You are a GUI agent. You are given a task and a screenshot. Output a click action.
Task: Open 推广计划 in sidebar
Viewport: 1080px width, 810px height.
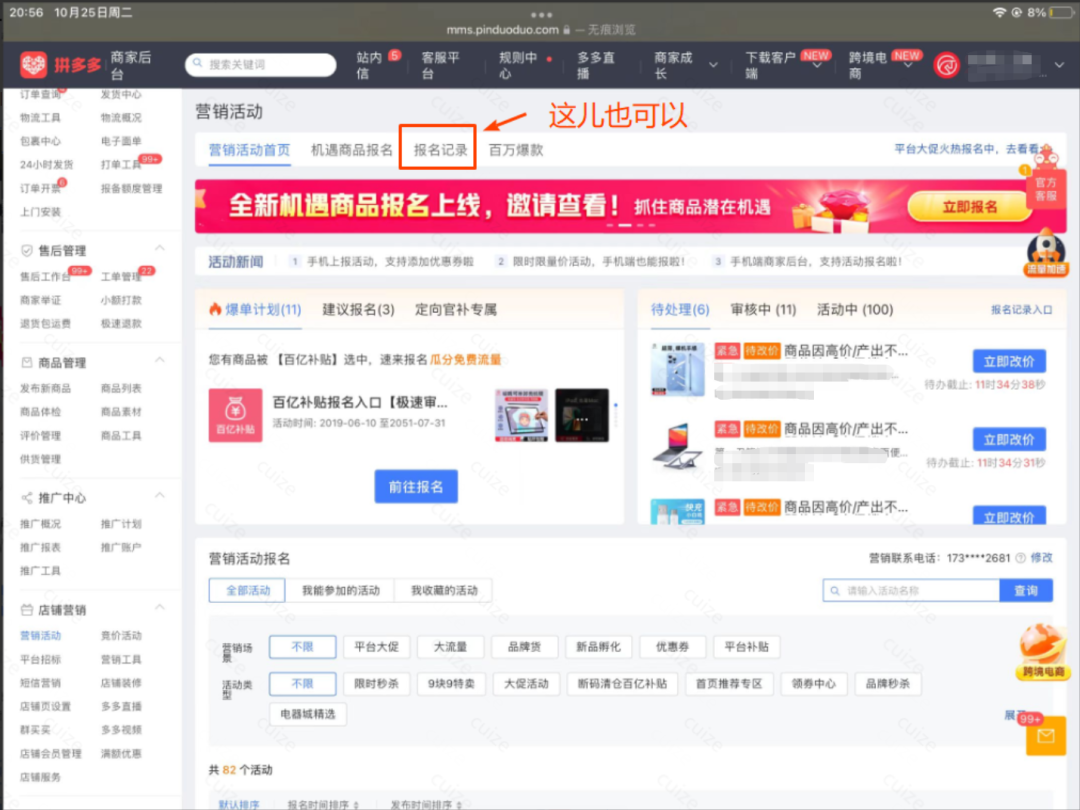[121, 524]
